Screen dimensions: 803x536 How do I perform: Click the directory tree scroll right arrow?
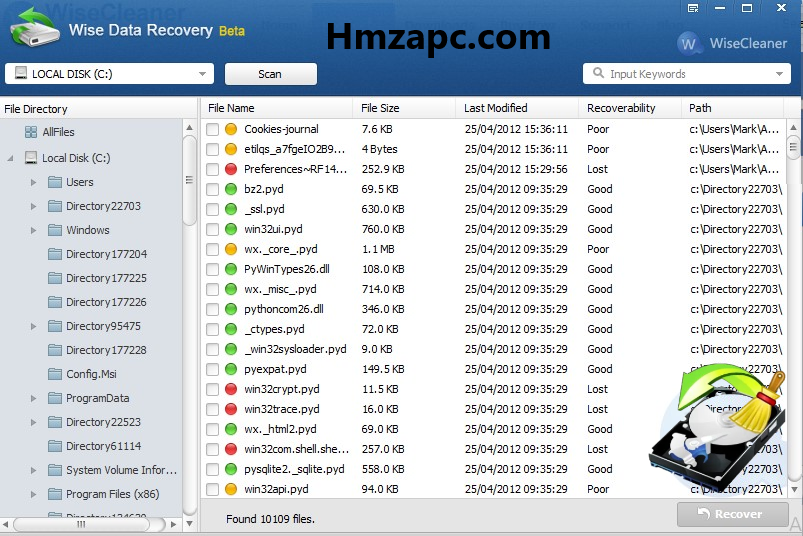pyautogui.click(x=174, y=524)
